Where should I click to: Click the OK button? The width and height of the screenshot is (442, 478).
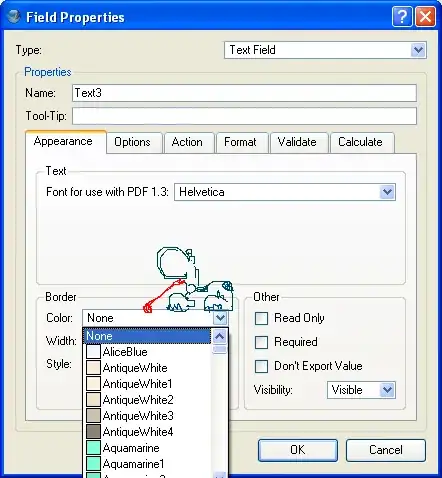tap(298, 450)
